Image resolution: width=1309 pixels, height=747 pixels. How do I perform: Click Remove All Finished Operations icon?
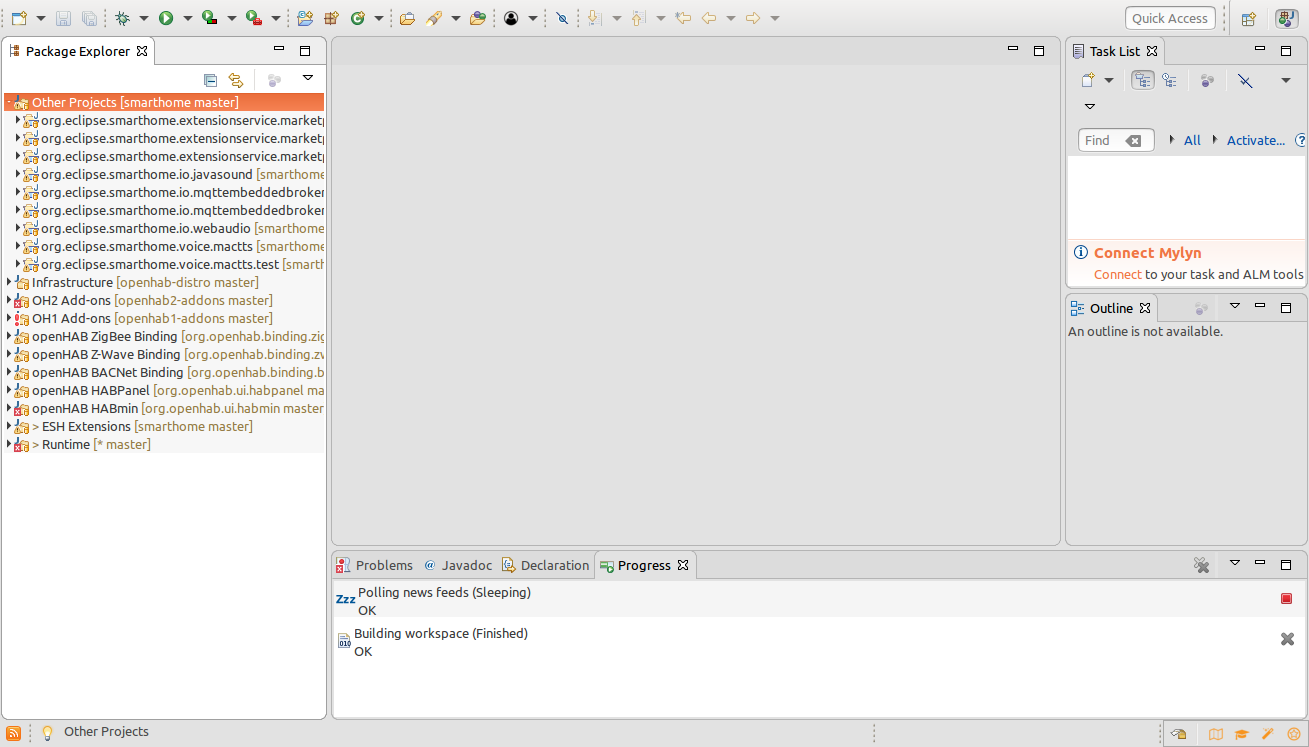click(1202, 565)
